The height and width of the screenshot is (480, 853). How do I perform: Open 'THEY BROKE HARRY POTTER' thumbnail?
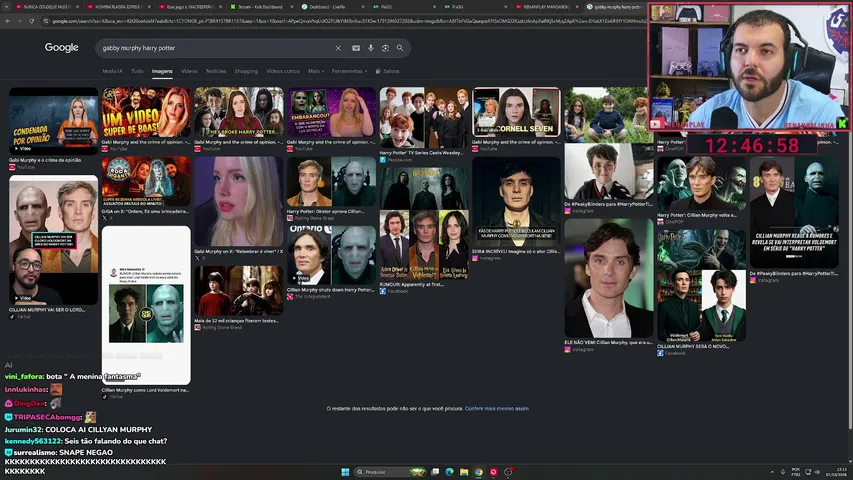pos(238,112)
